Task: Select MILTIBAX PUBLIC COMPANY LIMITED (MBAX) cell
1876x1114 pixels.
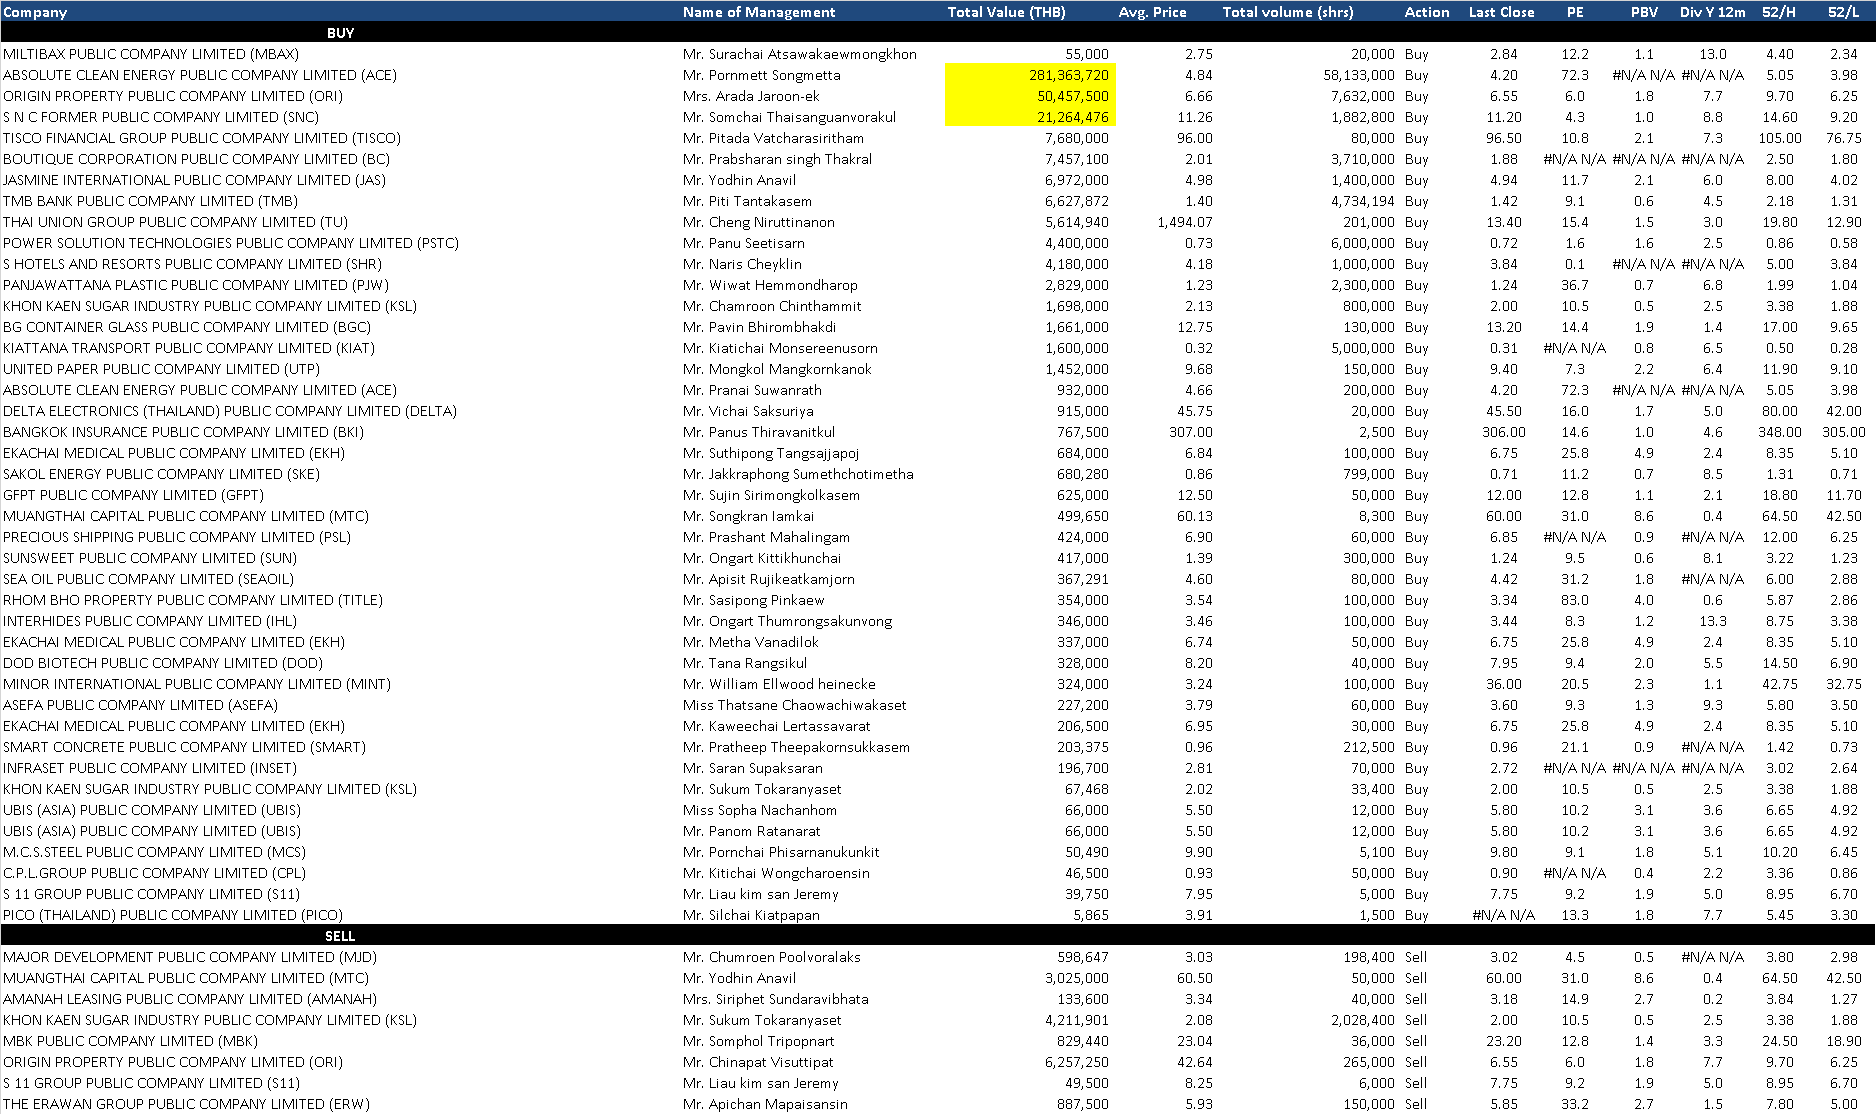Action: coord(151,54)
